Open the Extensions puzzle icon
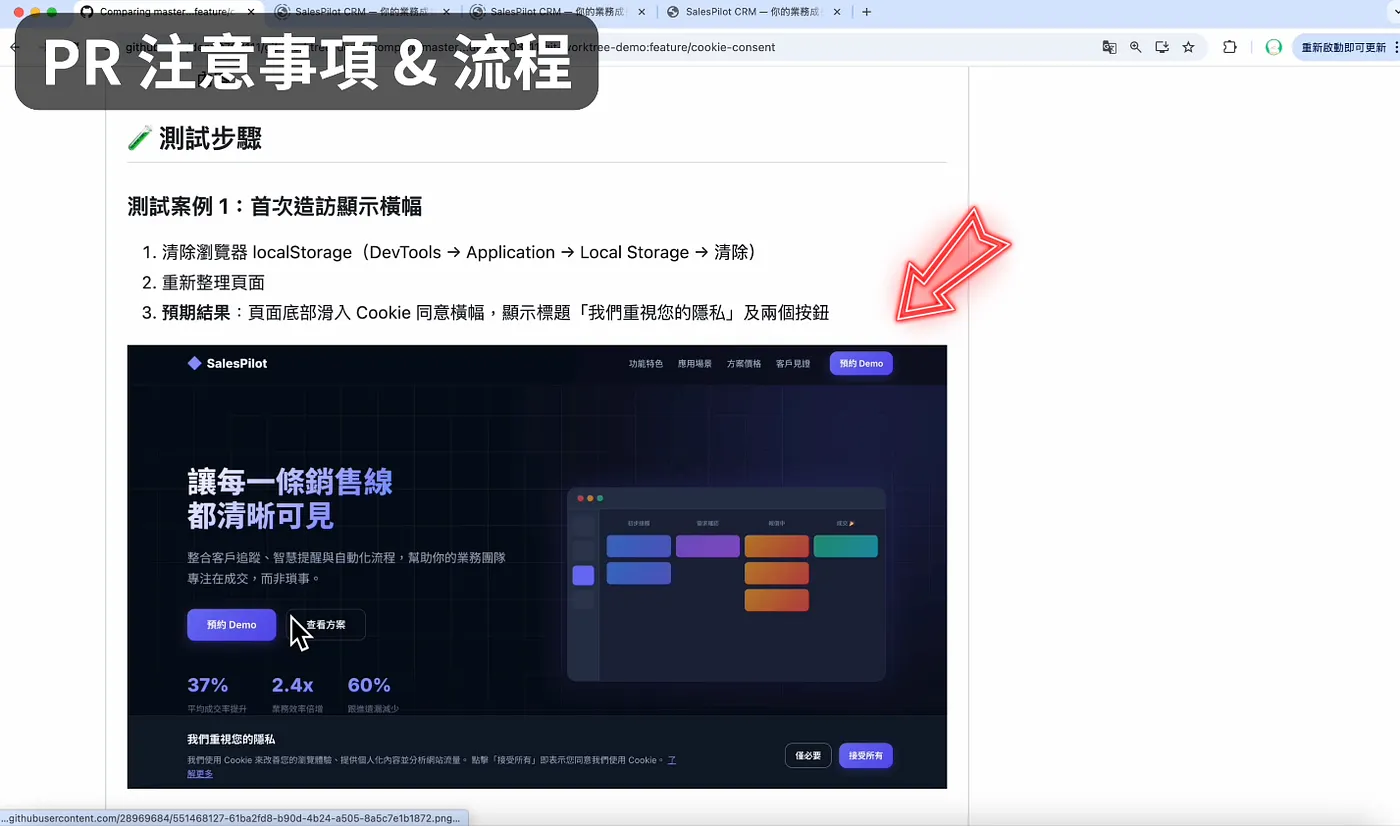 [1230, 47]
